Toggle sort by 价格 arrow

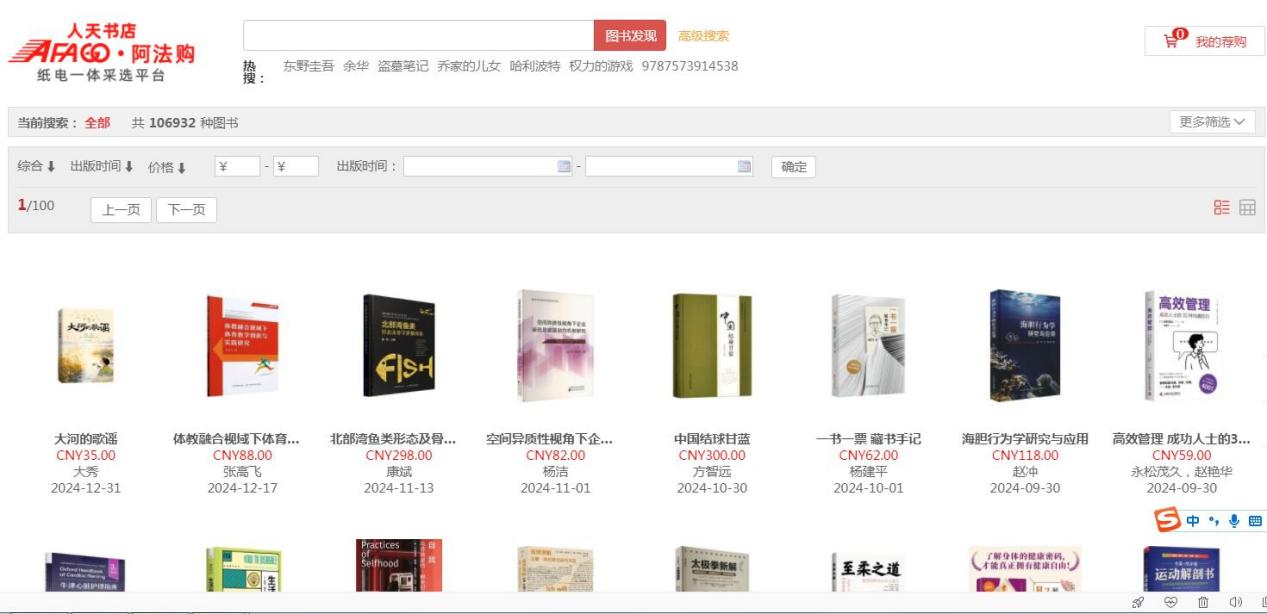pyautogui.click(x=167, y=167)
